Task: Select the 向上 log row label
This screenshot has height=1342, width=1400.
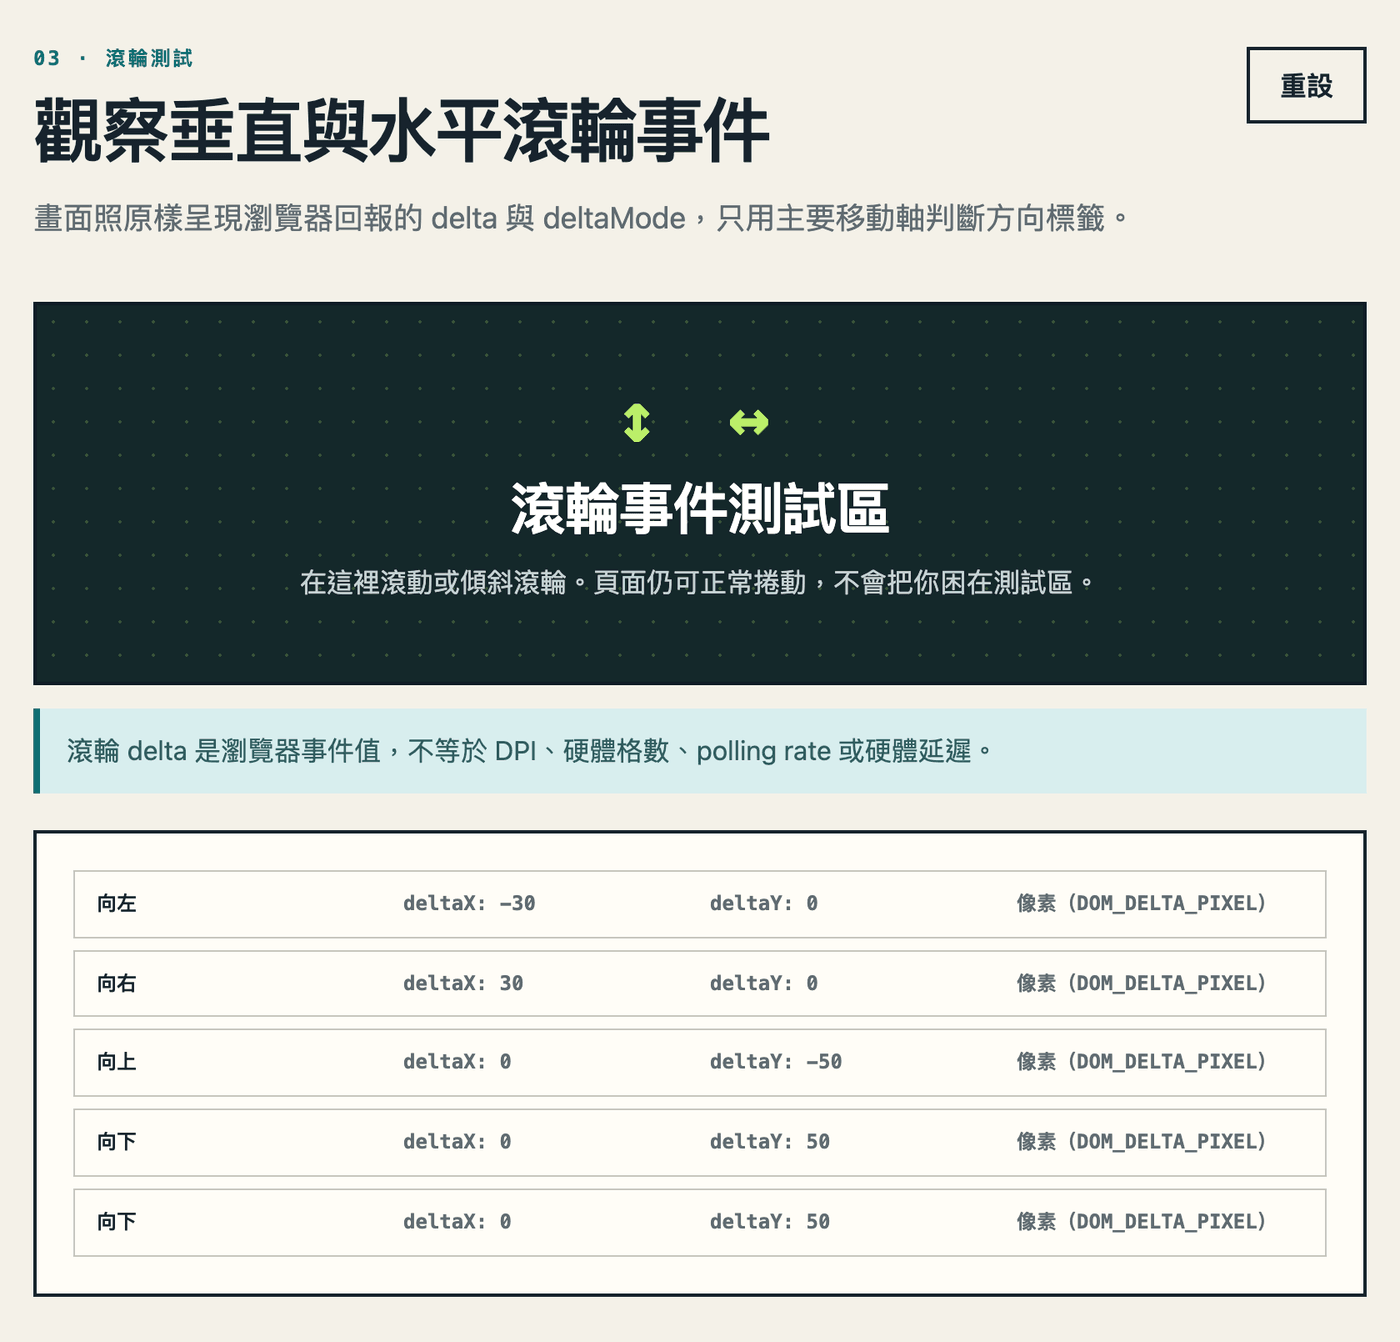Action: 117,1062
